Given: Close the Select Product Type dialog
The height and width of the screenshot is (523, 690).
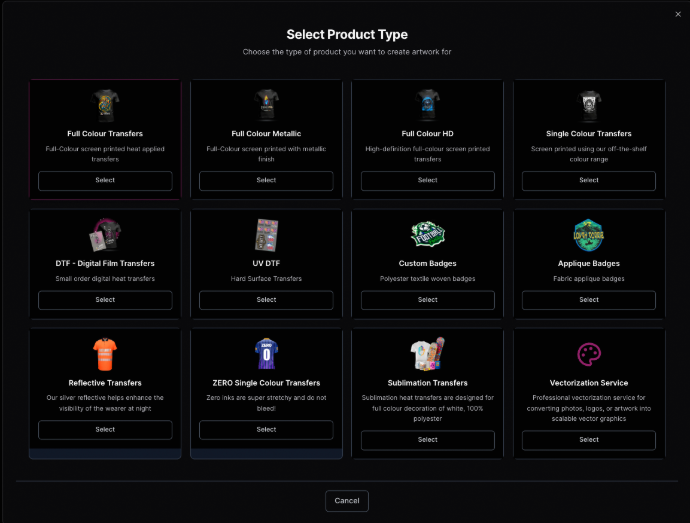Looking at the screenshot, I should click(x=678, y=14).
